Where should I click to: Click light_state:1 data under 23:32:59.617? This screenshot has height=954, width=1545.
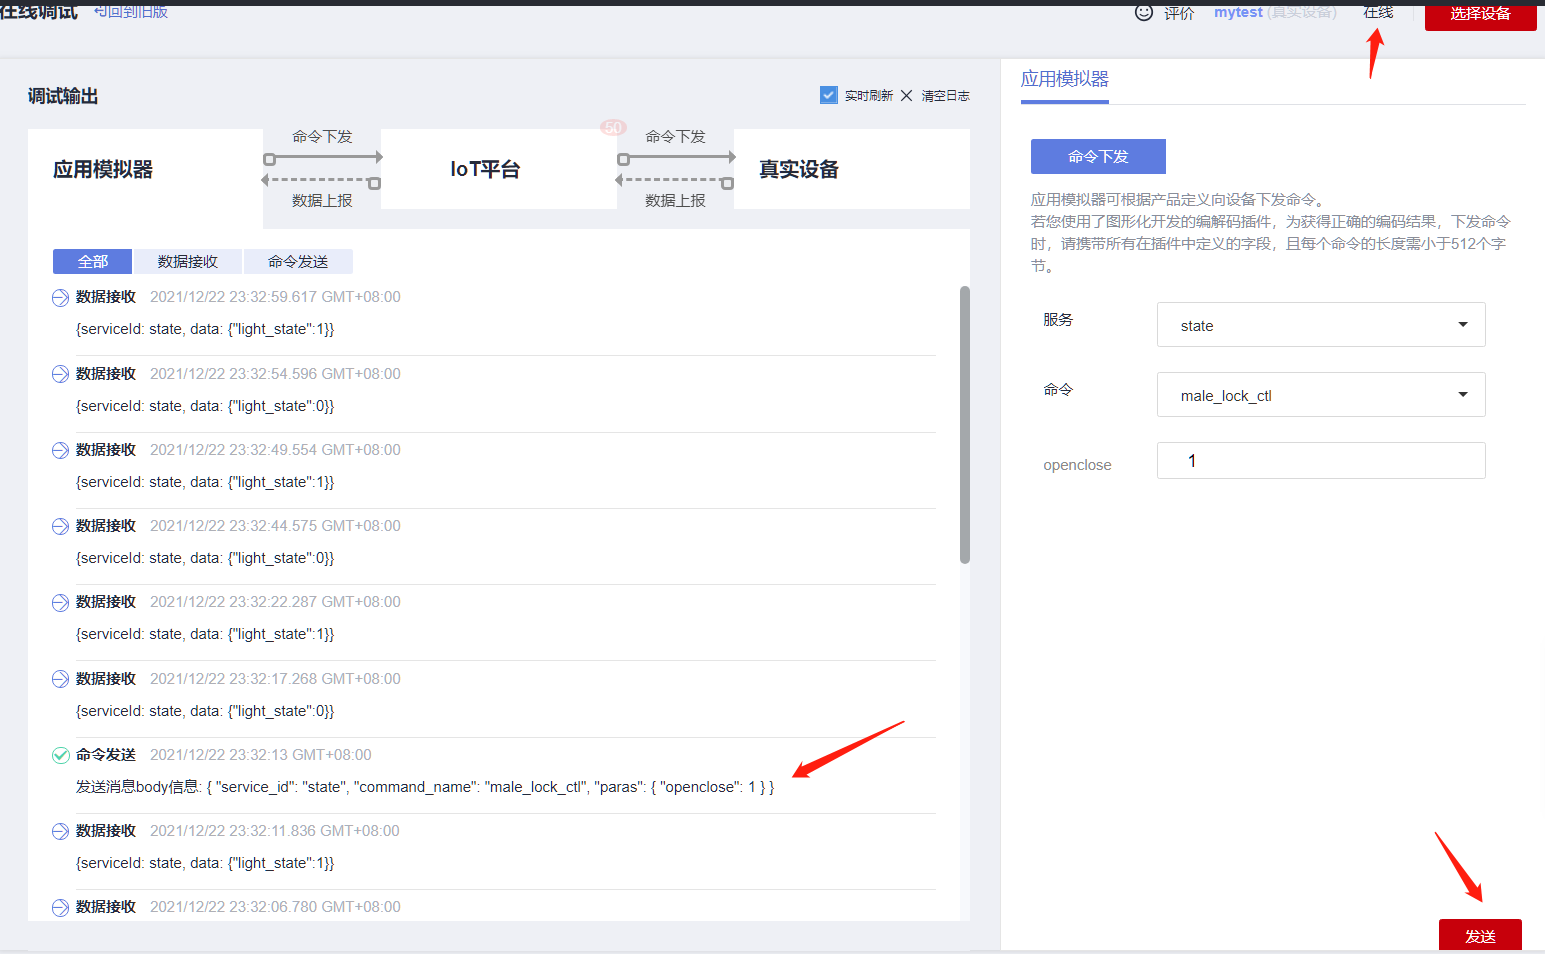(205, 329)
